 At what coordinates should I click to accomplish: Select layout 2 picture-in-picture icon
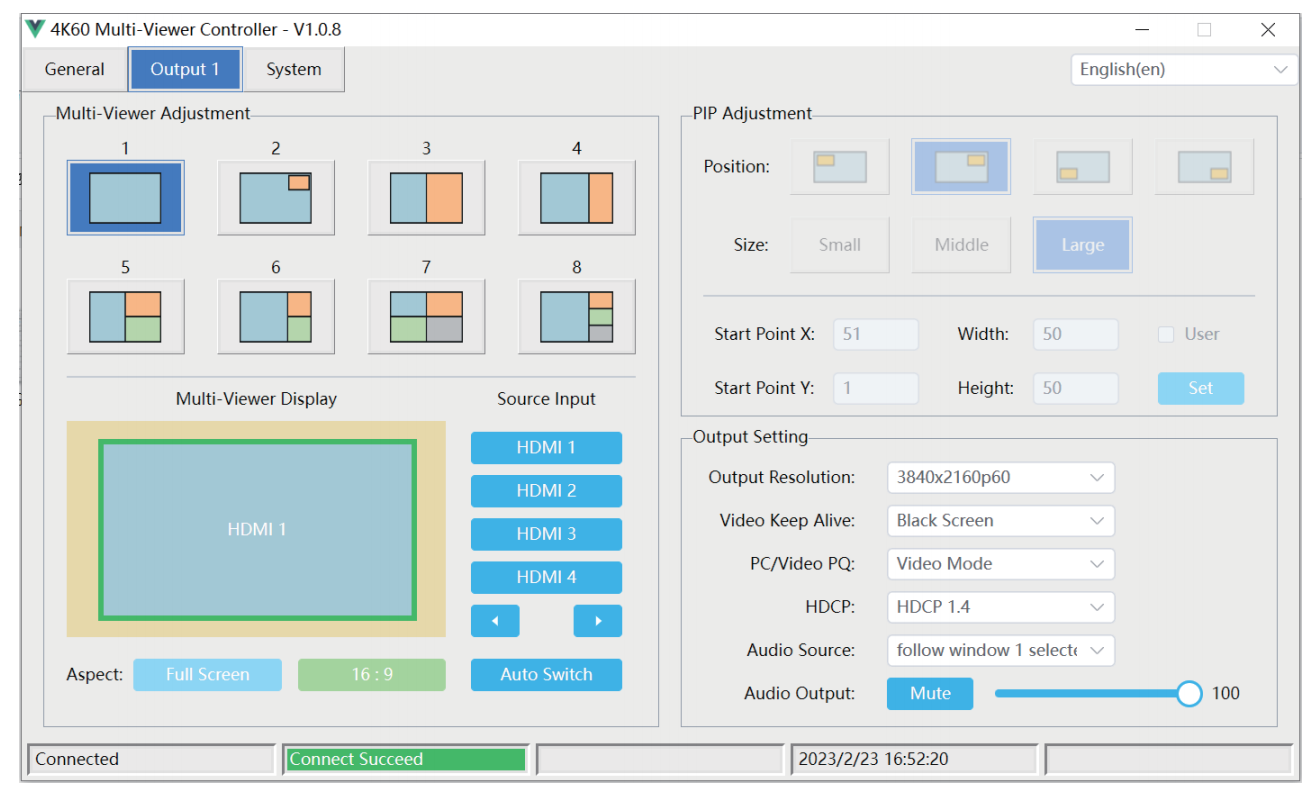[x=276, y=197]
